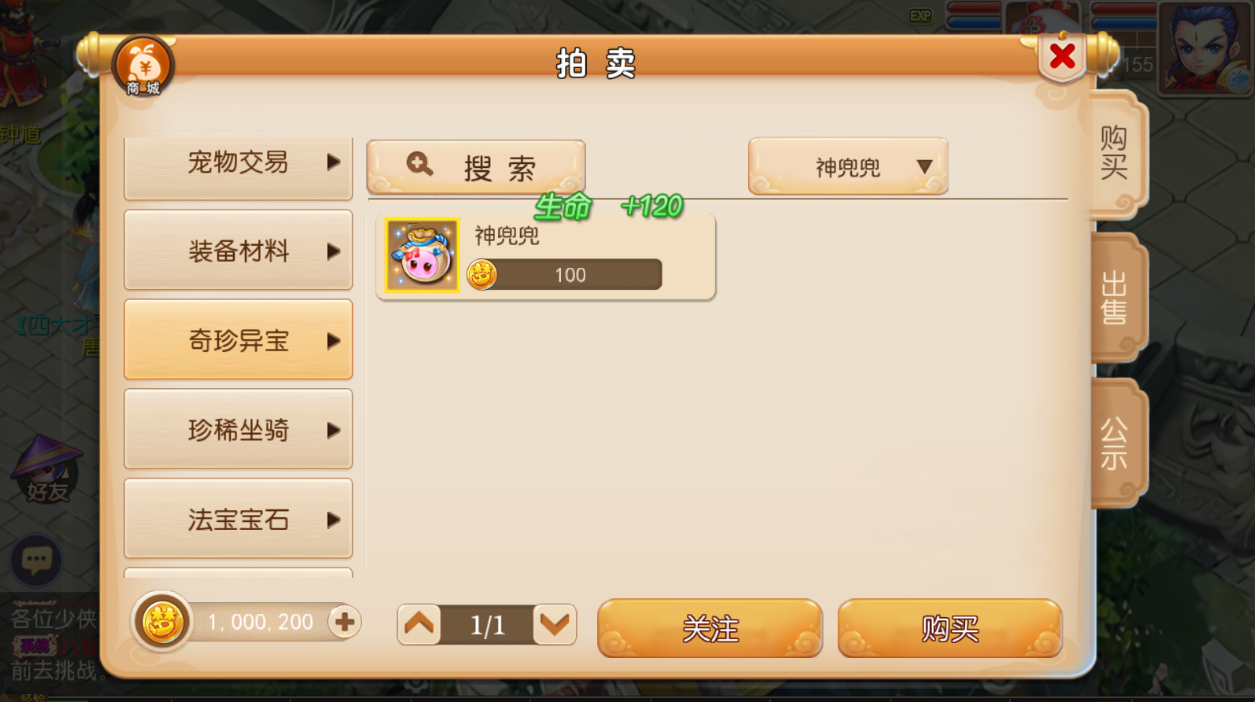Expand the 珍稀坐骑 category

tap(238, 429)
